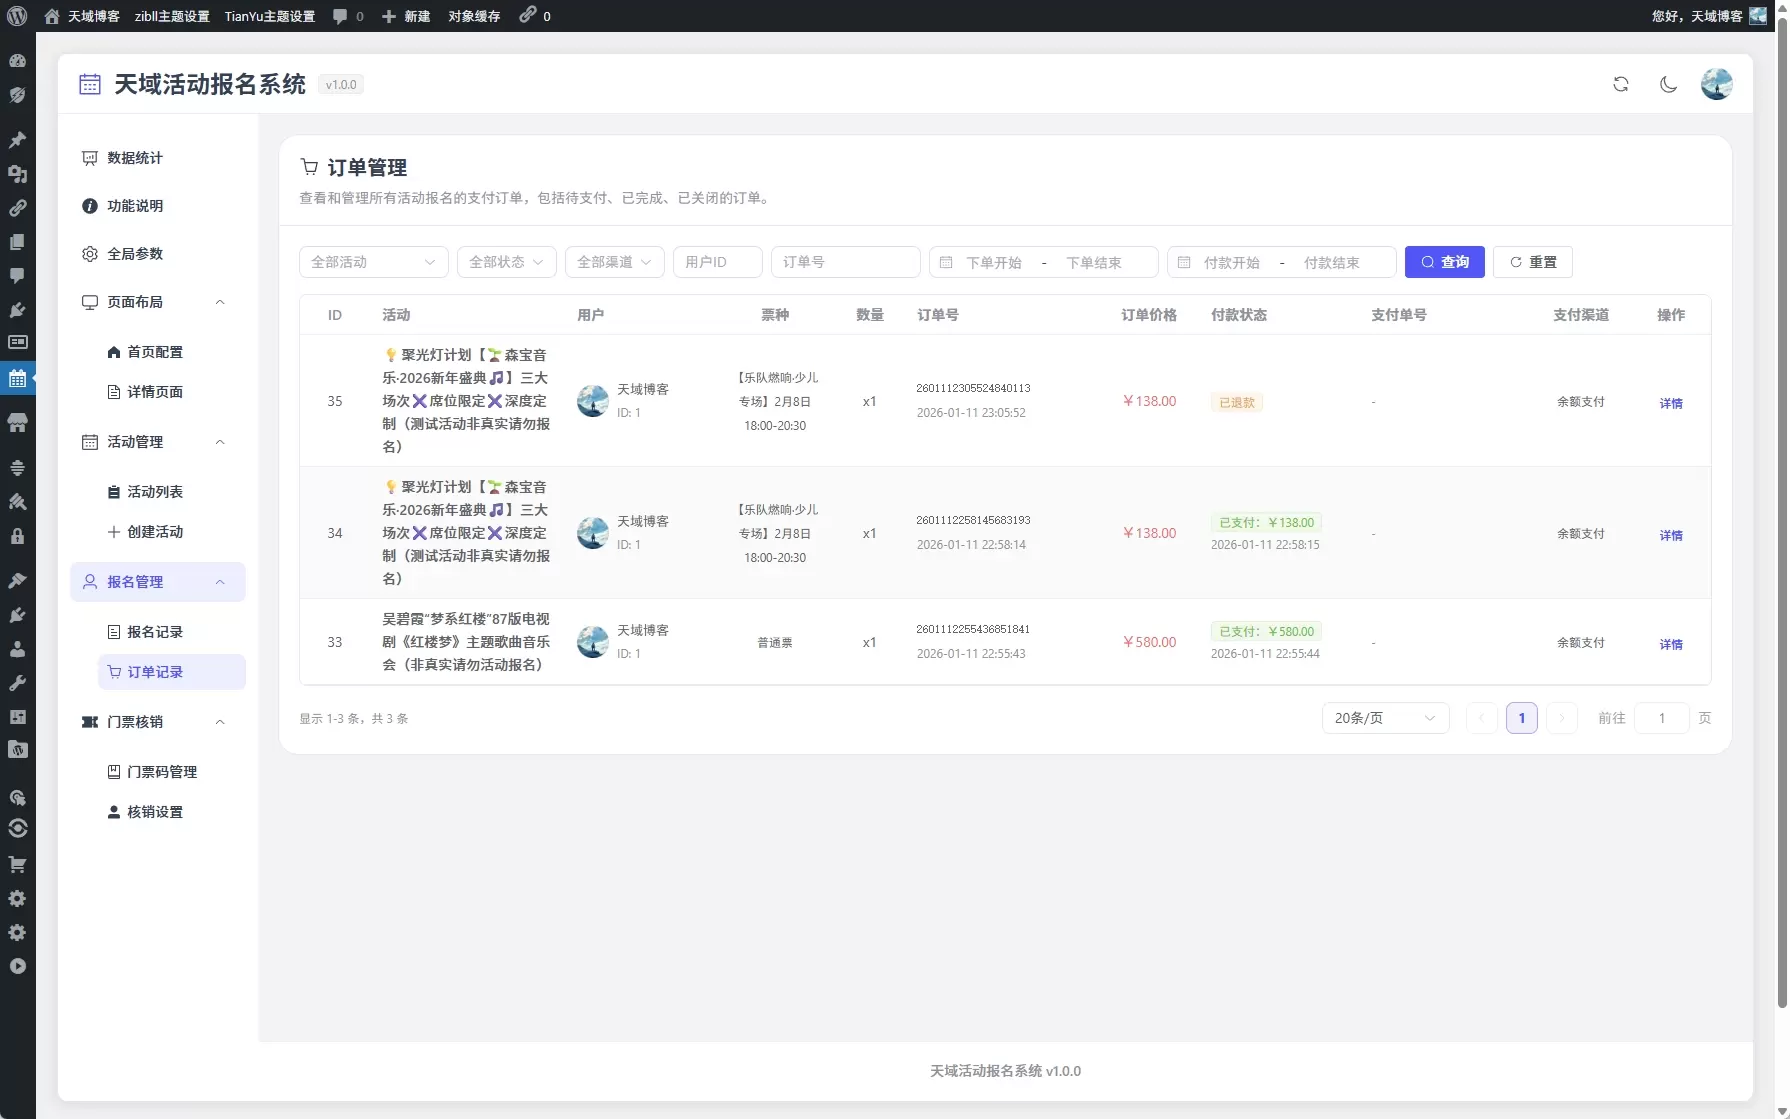Focus the 用户ID input field
1790x1119 pixels.
pyautogui.click(x=718, y=262)
